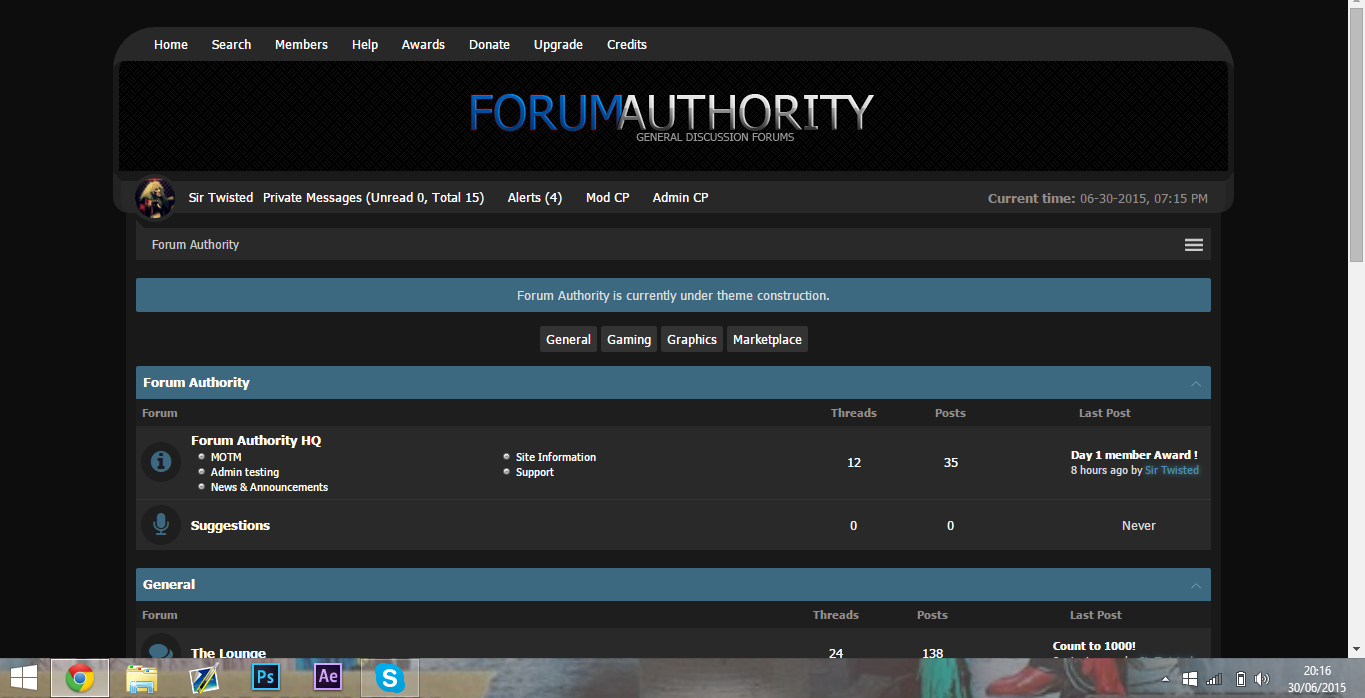Launch After Effects from the taskbar
The image size is (1365, 698).
328,678
